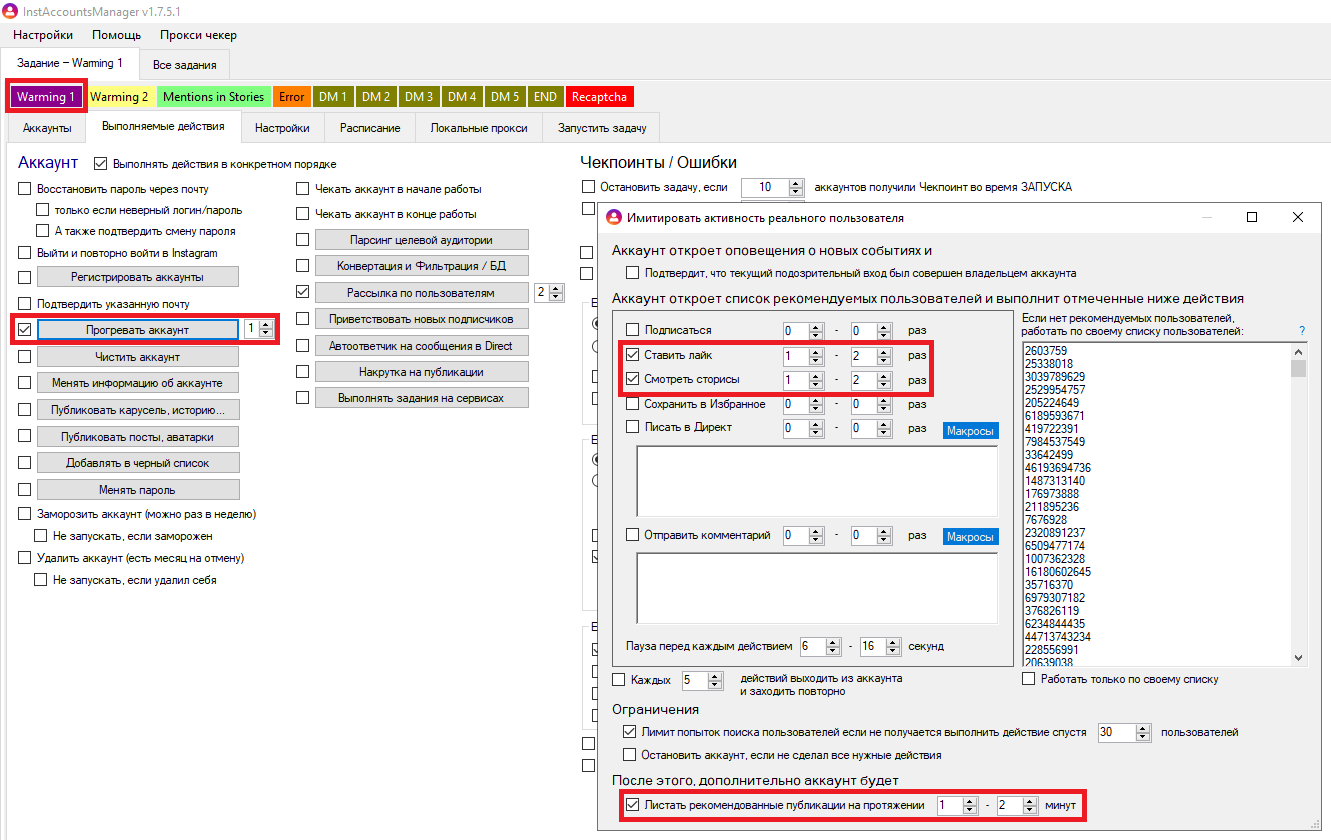Select the Mentions in Stories tab
Screen dimensions: 1331x840
(213, 97)
